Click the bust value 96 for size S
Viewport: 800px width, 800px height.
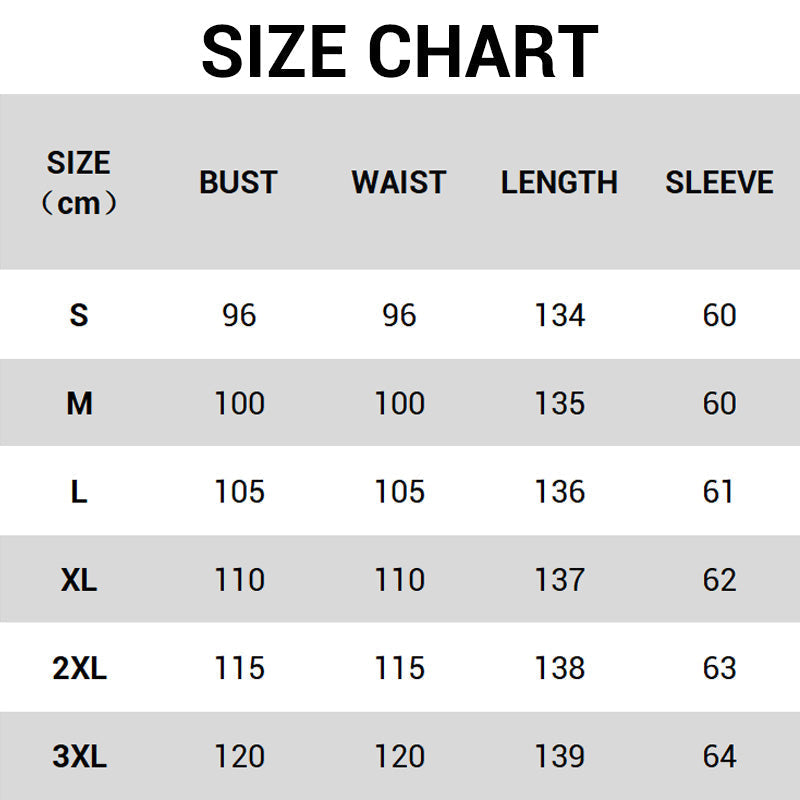pos(239,315)
